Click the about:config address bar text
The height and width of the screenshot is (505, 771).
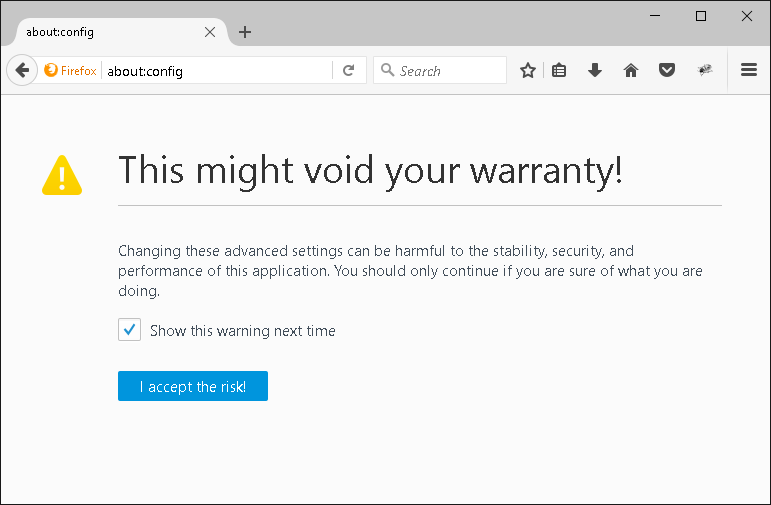pyautogui.click(x=145, y=71)
